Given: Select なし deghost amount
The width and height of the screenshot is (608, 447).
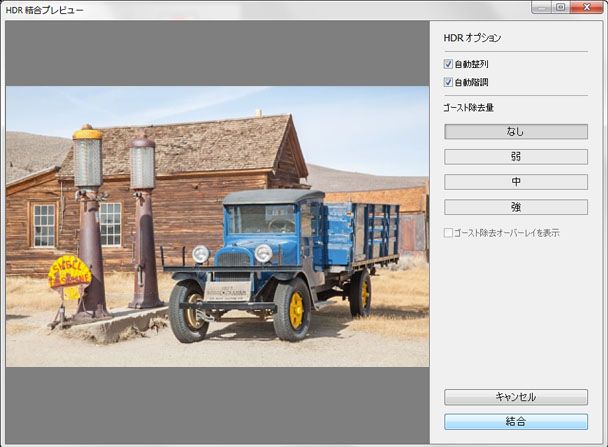Looking at the screenshot, I should coord(516,132).
